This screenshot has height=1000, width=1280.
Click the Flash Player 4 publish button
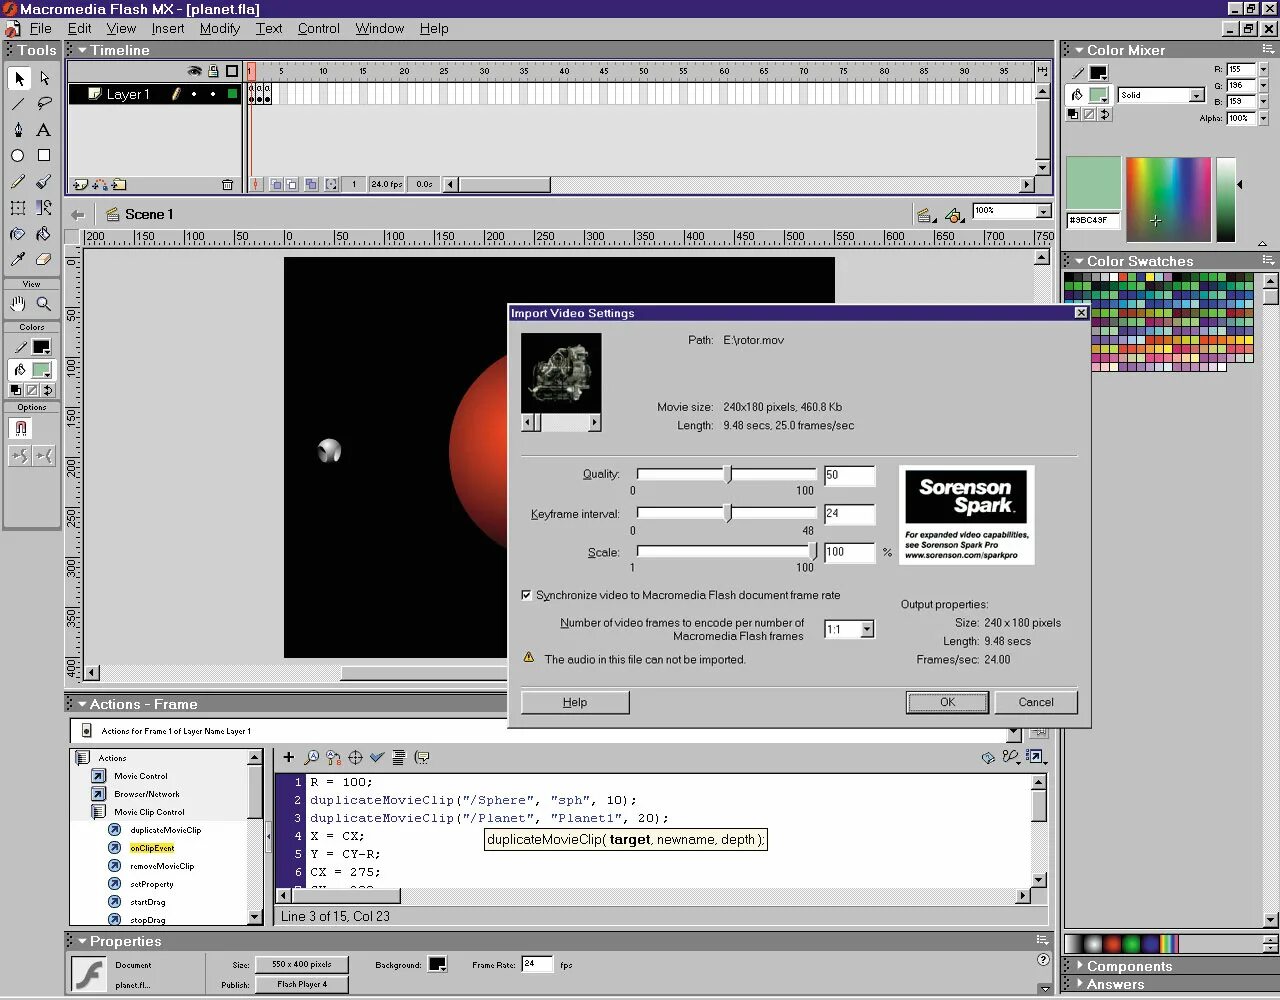[x=302, y=984]
